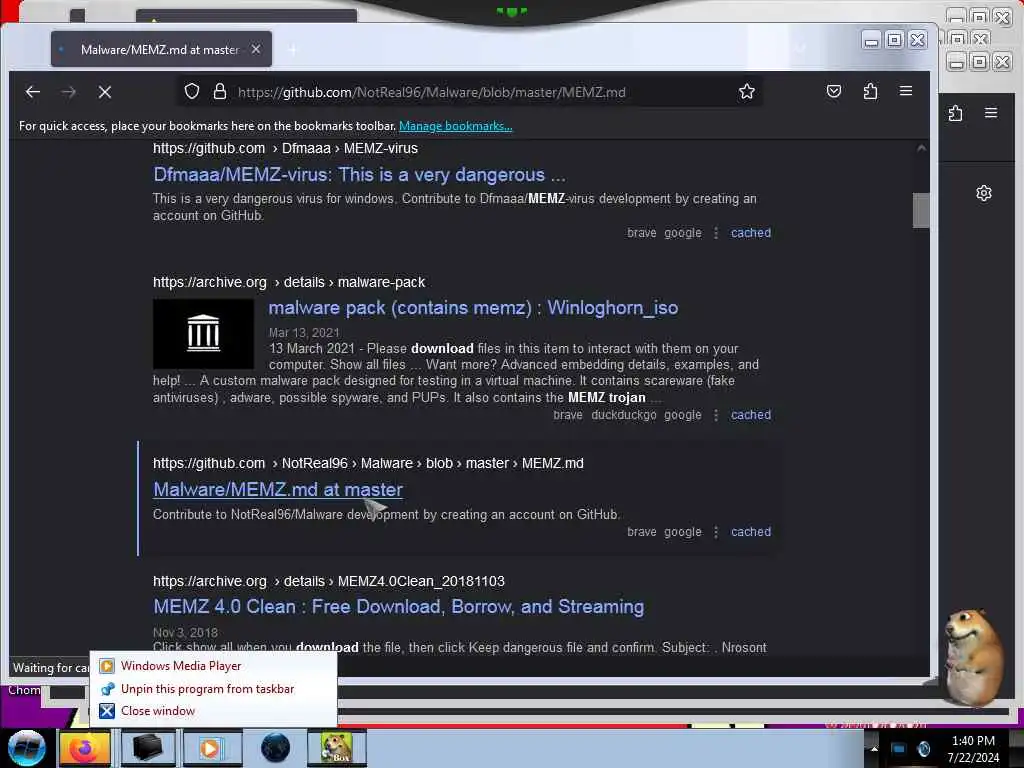This screenshot has height=768, width=1024.
Task: Open the hamster Box app on taskbar
Action: coord(336,748)
